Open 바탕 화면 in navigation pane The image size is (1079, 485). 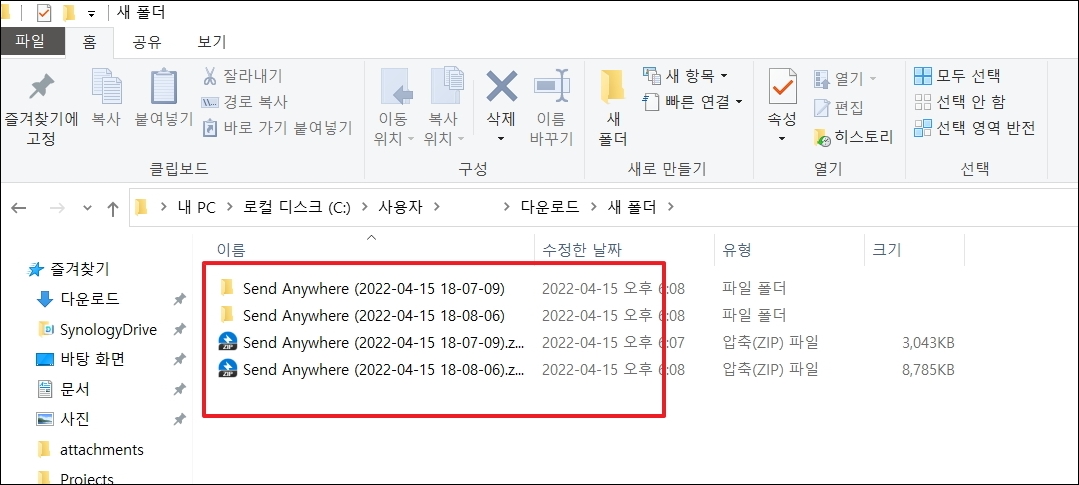point(92,359)
